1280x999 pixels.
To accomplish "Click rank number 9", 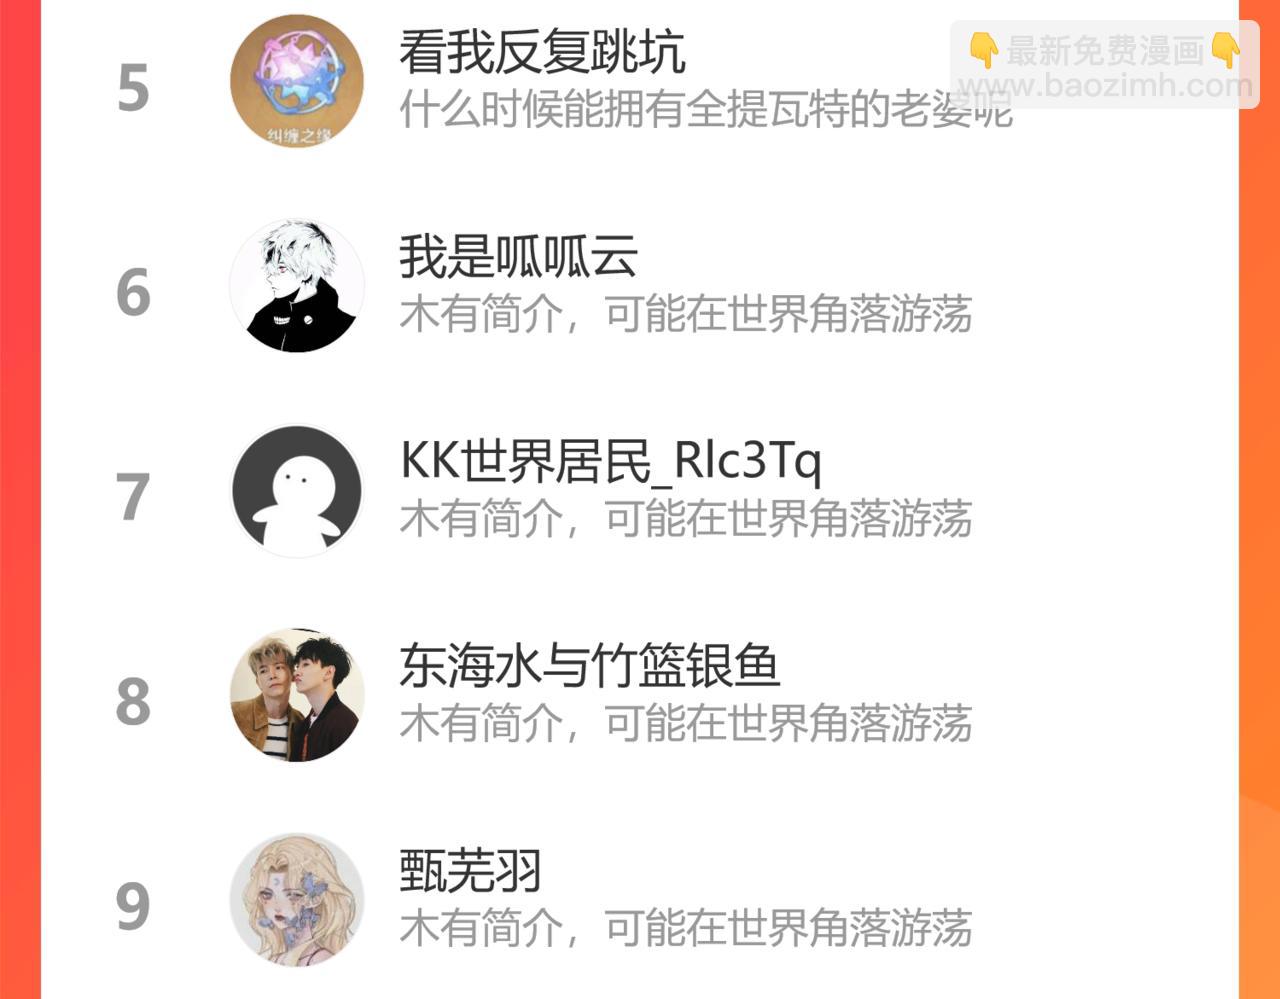I will (133, 907).
